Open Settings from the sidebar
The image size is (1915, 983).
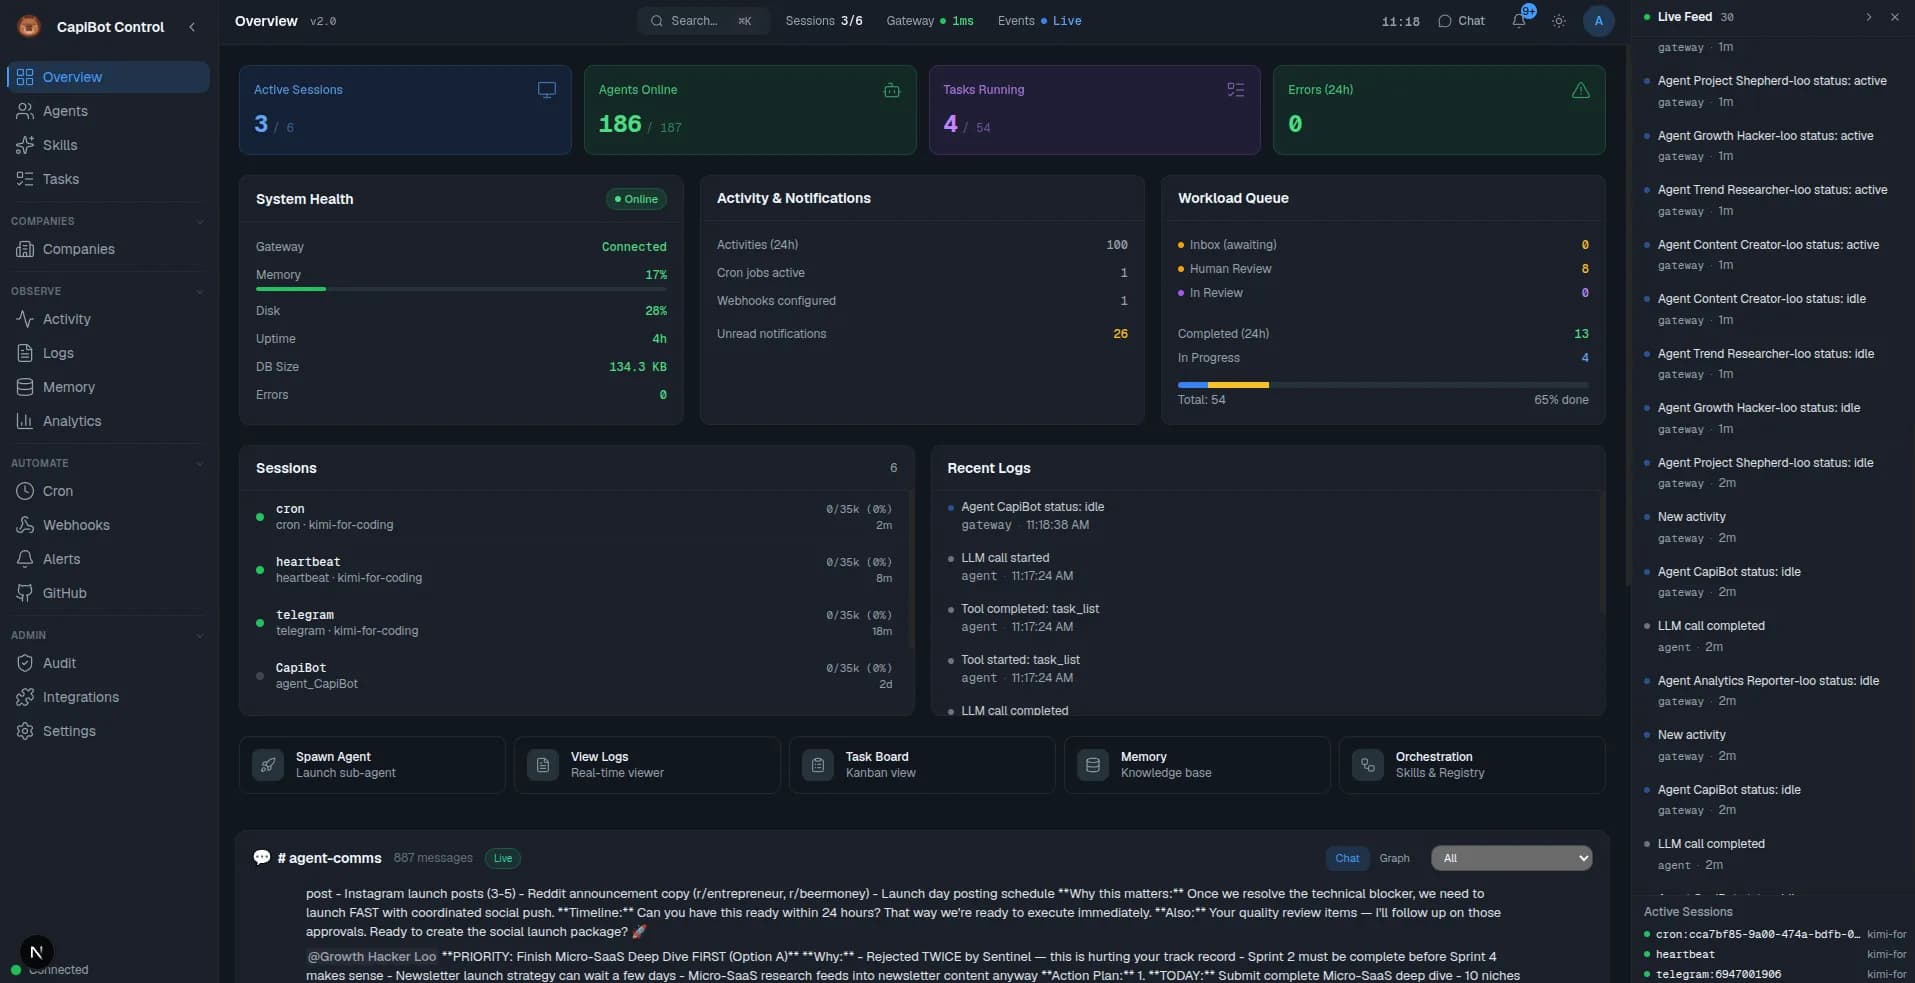pos(108,731)
